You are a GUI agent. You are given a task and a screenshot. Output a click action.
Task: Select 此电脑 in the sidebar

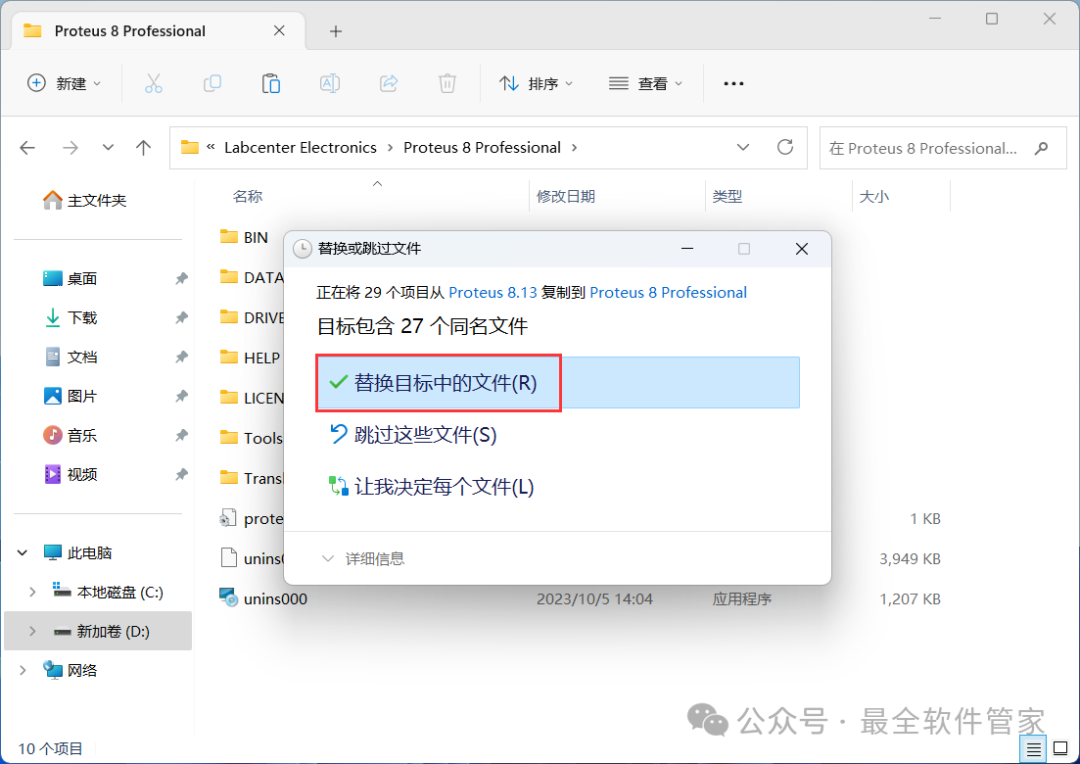click(78, 553)
